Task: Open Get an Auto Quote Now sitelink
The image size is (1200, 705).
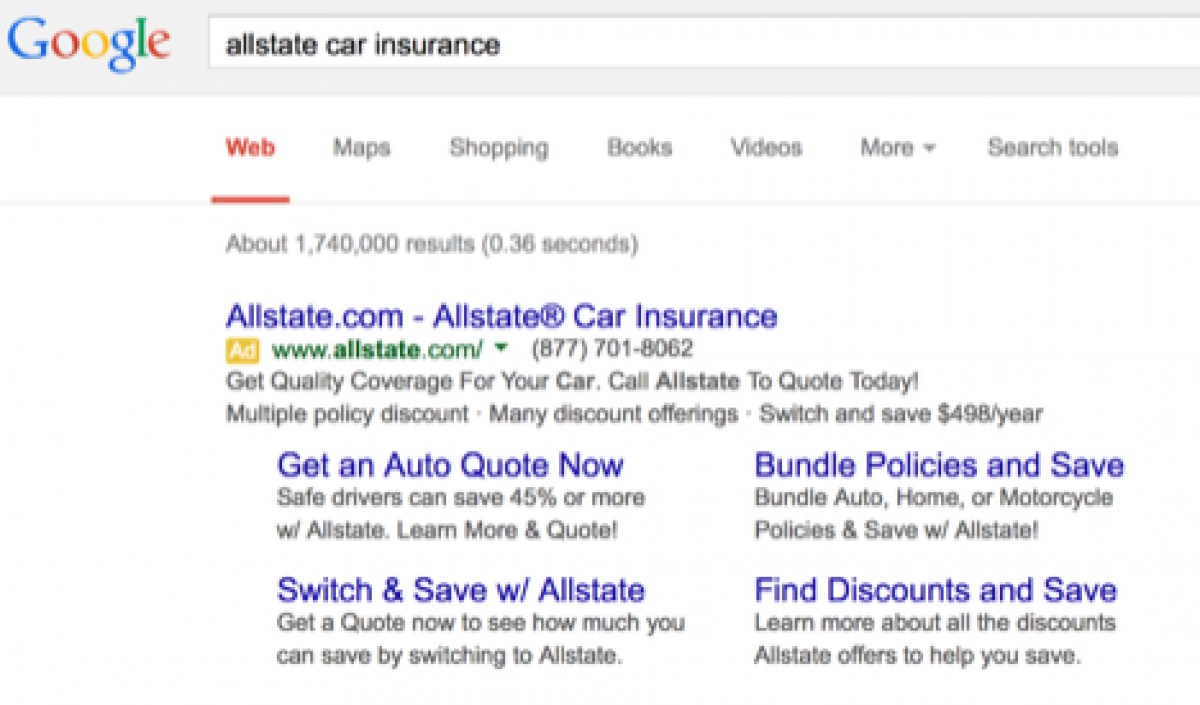Action: tap(450, 465)
